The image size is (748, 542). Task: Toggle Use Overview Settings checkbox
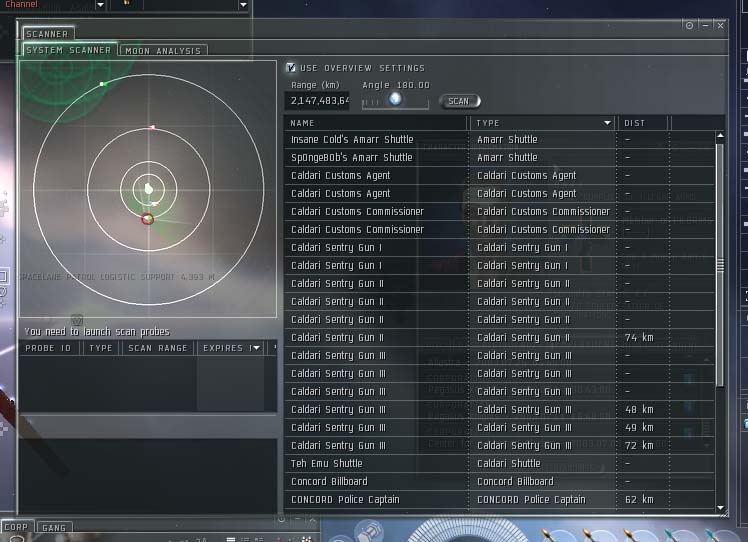coord(291,68)
